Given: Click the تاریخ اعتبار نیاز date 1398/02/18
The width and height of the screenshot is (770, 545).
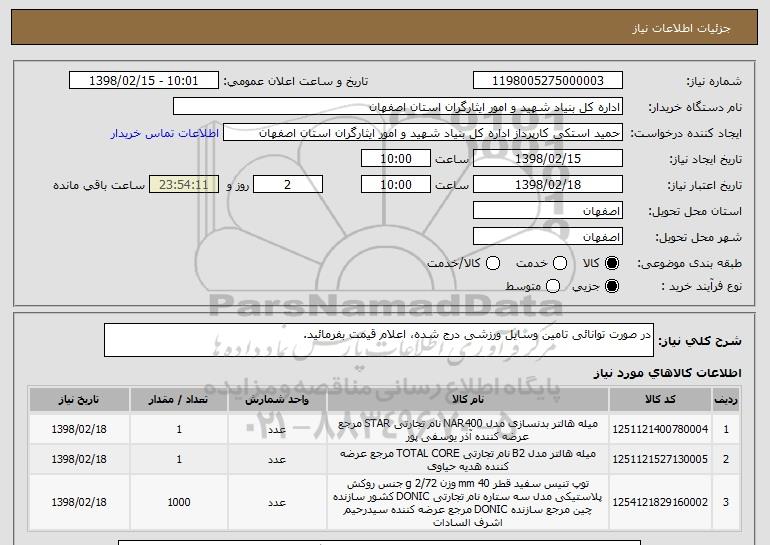Looking at the screenshot, I should pos(548,185).
